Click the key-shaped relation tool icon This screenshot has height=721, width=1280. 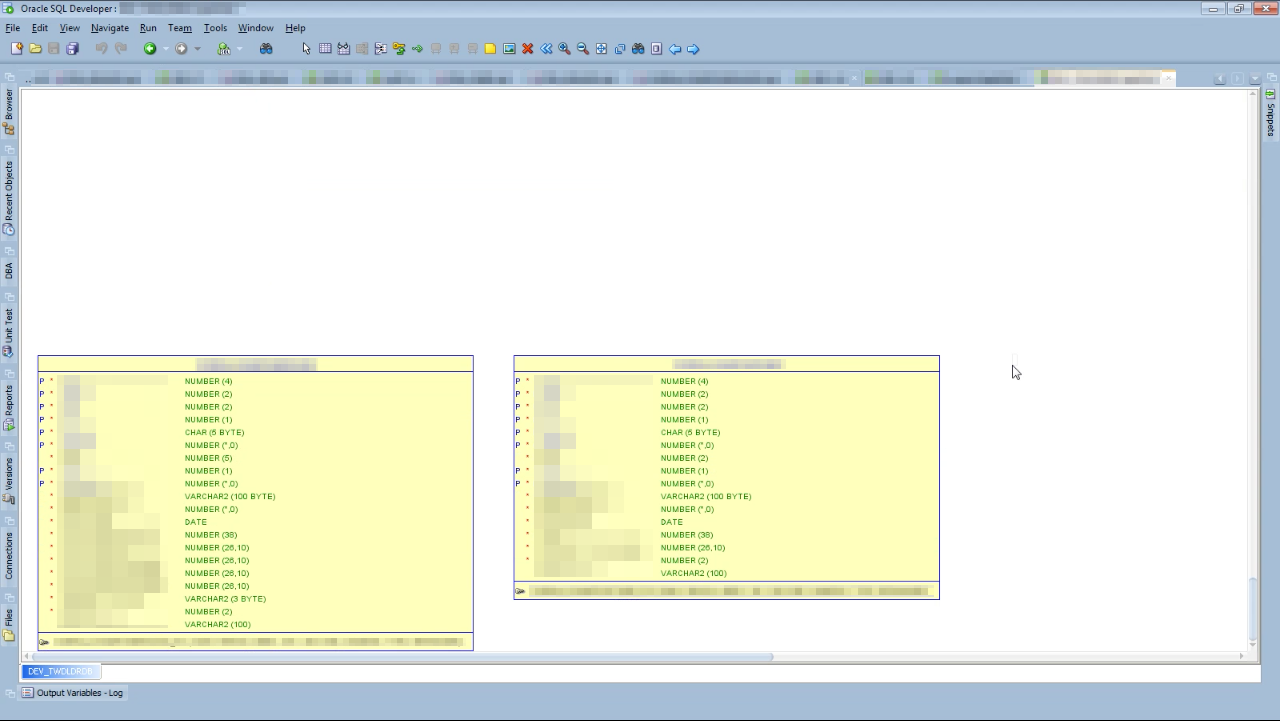point(399,48)
